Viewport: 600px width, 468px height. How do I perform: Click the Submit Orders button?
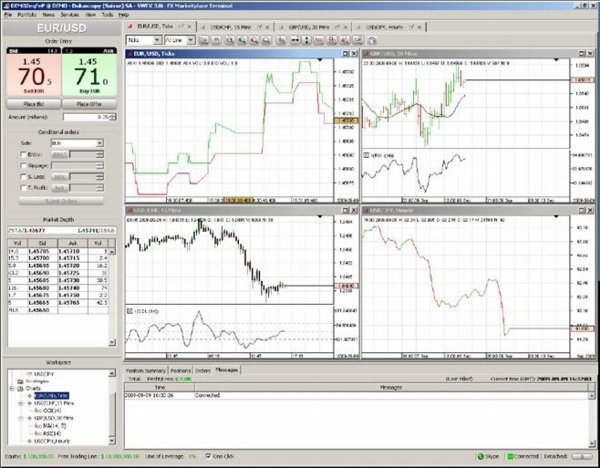coord(61,201)
